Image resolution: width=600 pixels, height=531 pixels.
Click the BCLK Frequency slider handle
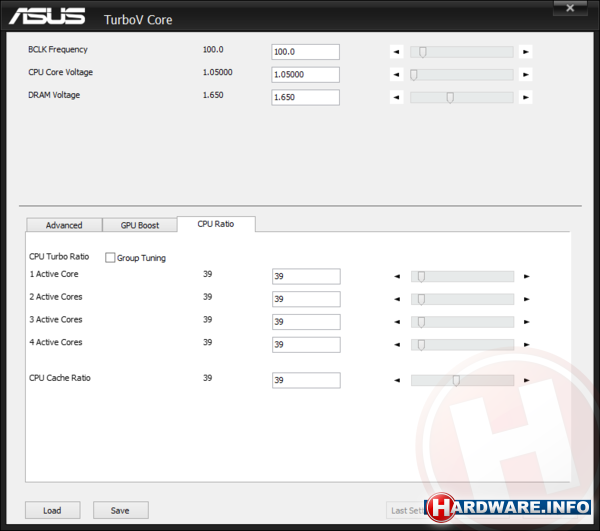point(422,52)
